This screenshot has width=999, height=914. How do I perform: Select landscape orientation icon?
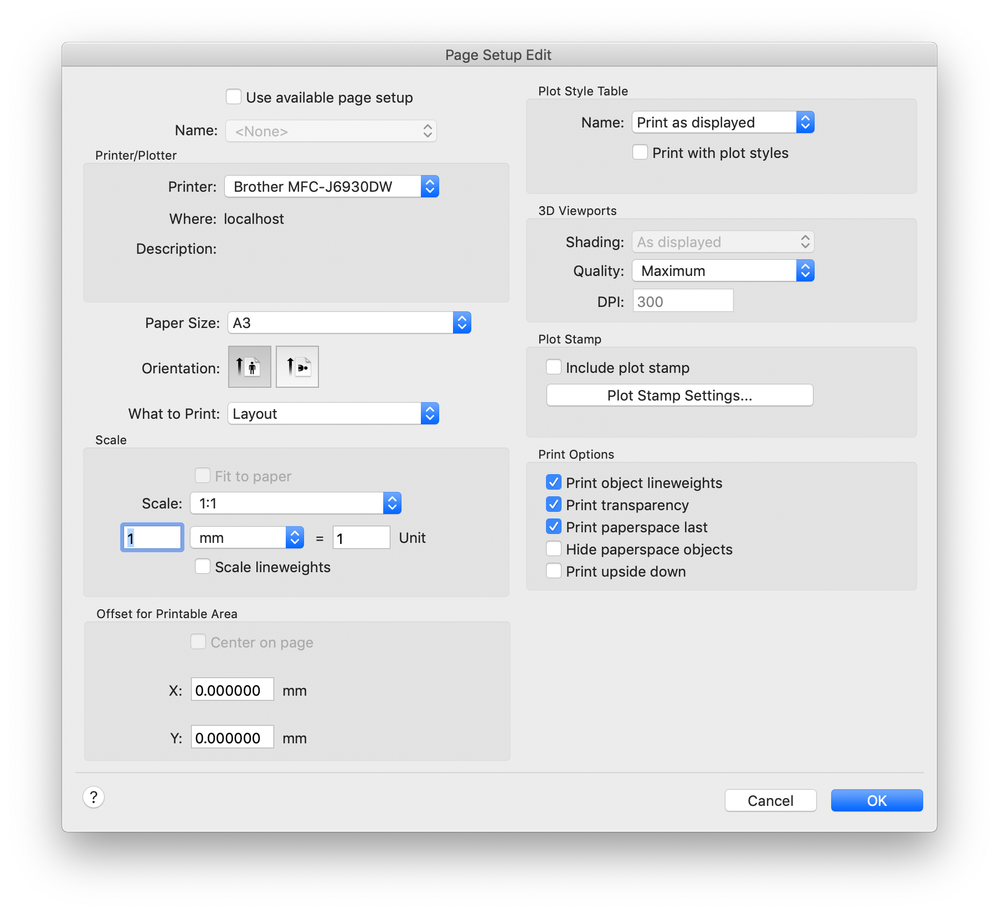pos(297,367)
